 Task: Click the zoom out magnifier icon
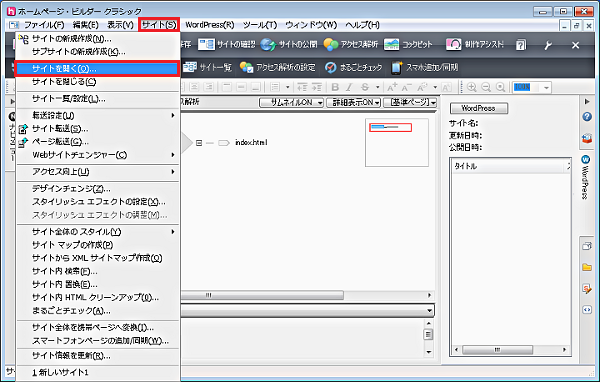[x=486, y=87]
